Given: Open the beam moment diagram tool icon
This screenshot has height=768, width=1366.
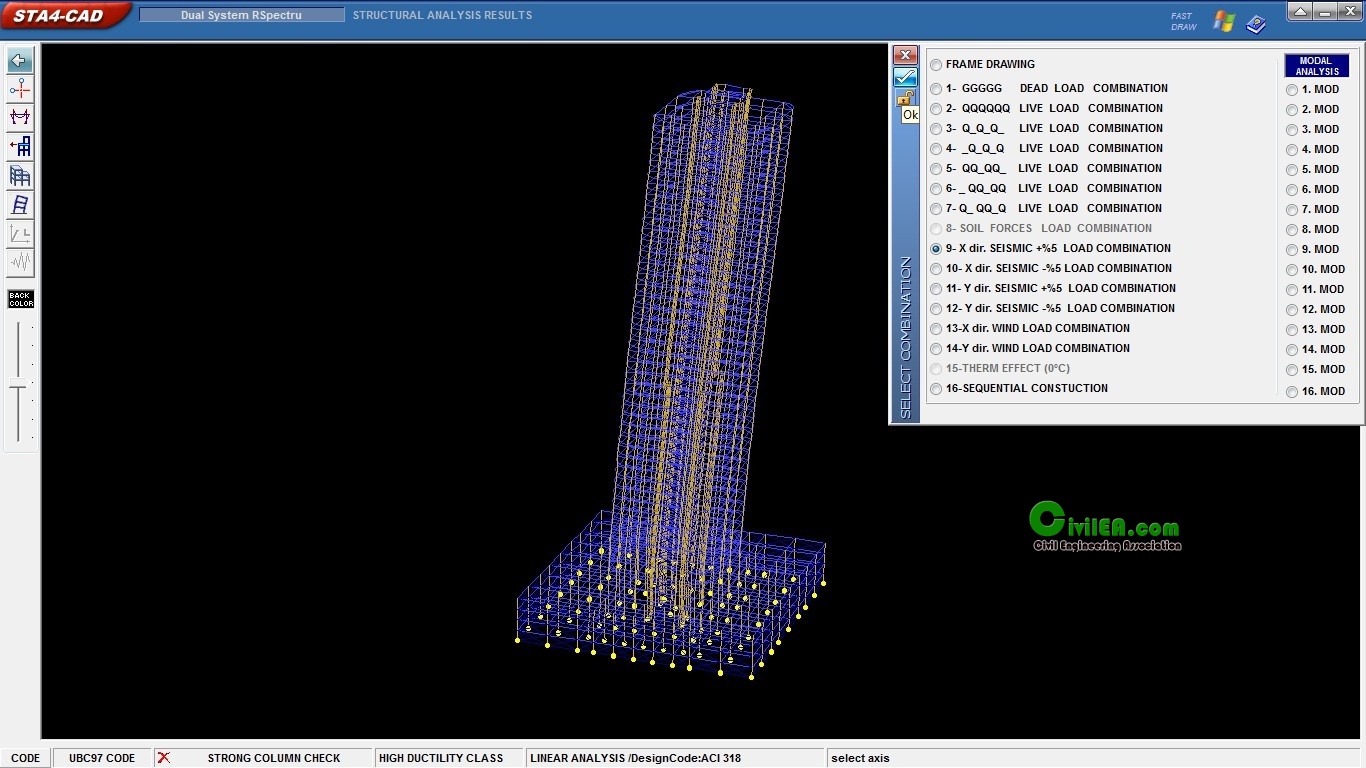Looking at the screenshot, I should point(20,118).
